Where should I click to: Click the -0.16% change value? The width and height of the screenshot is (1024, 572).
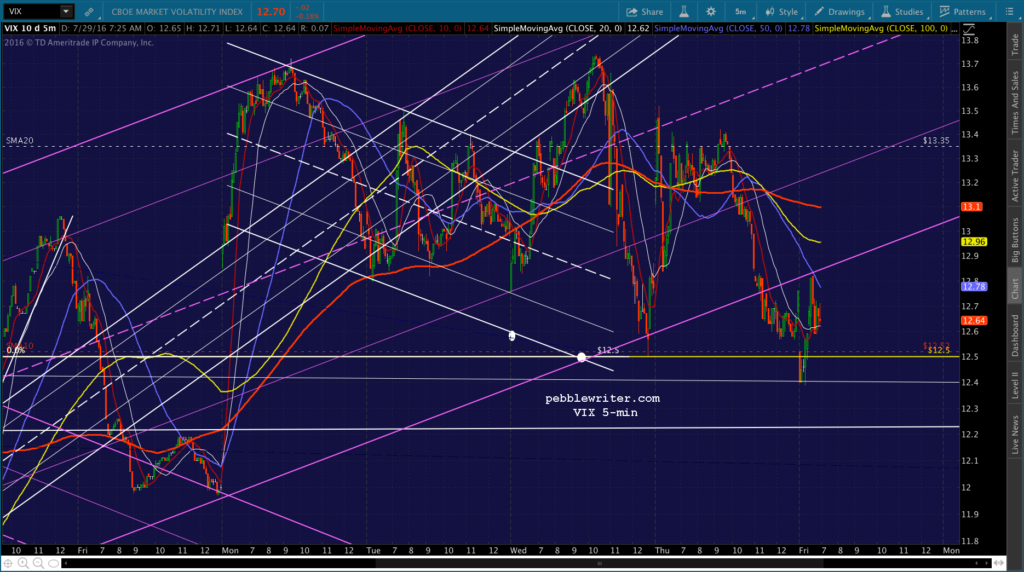tap(307, 16)
